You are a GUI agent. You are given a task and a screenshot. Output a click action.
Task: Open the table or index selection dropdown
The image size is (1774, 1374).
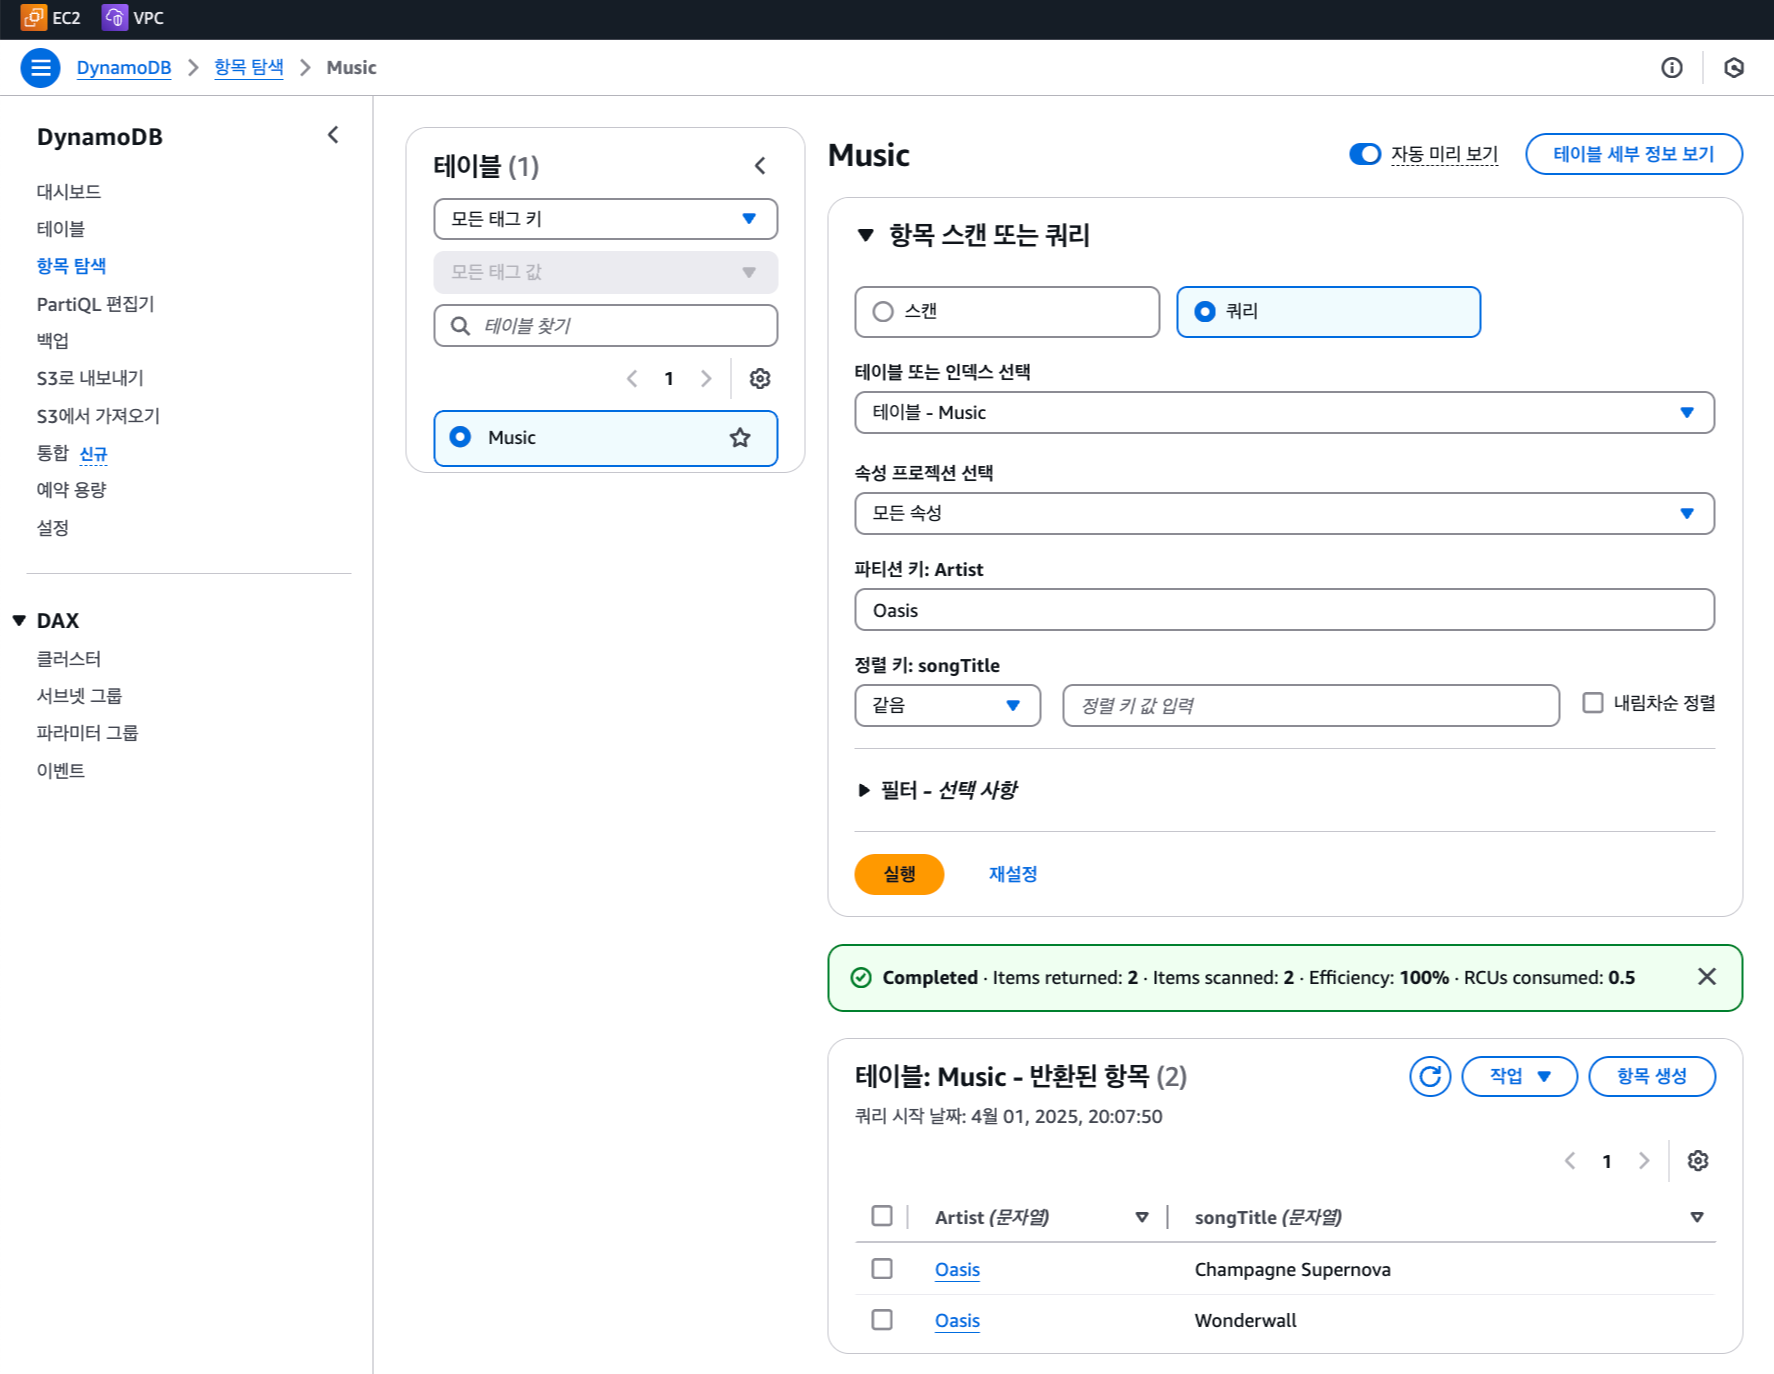click(1285, 413)
